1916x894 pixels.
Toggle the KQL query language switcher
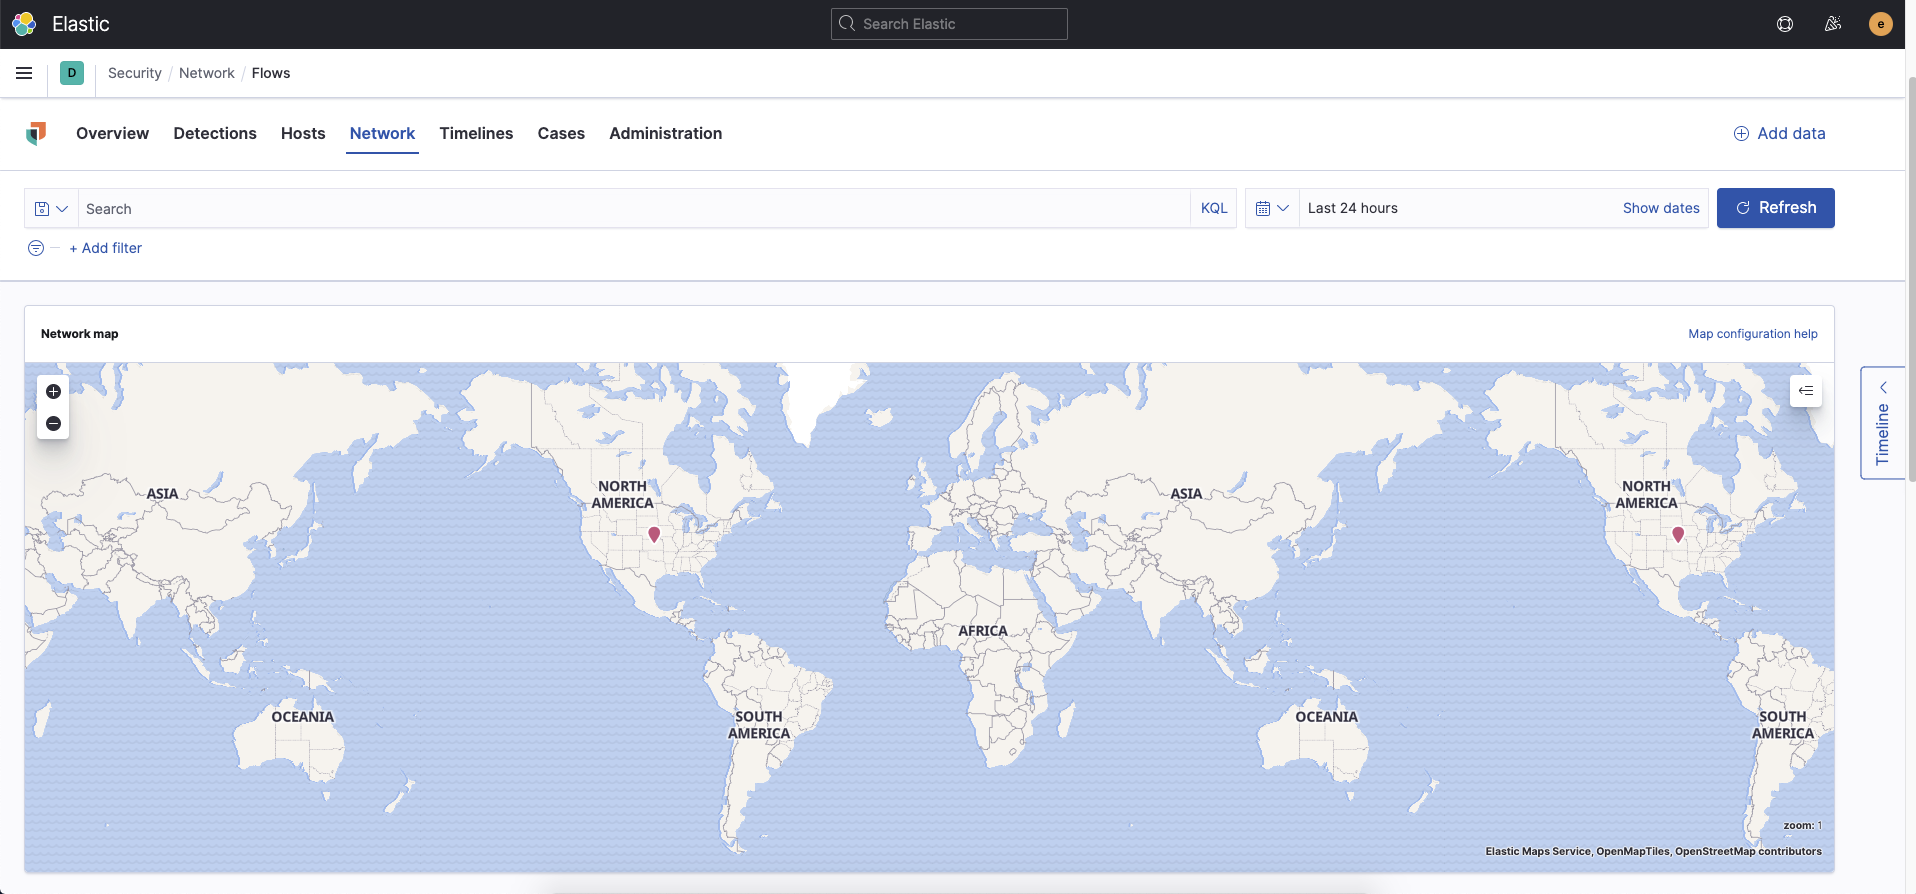click(x=1214, y=208)
